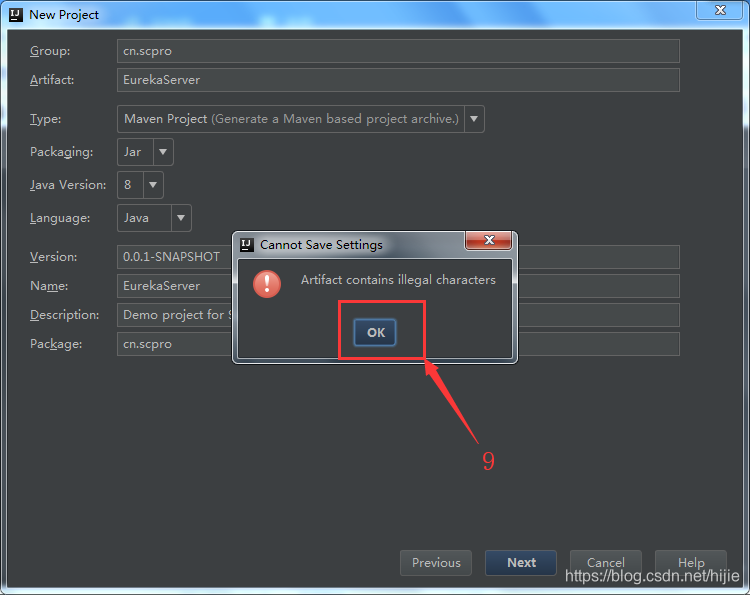This screenshot has width=750, height=595.
Task: Close the Cannot Save Settings dialog
Action: [x=489, y=240]
